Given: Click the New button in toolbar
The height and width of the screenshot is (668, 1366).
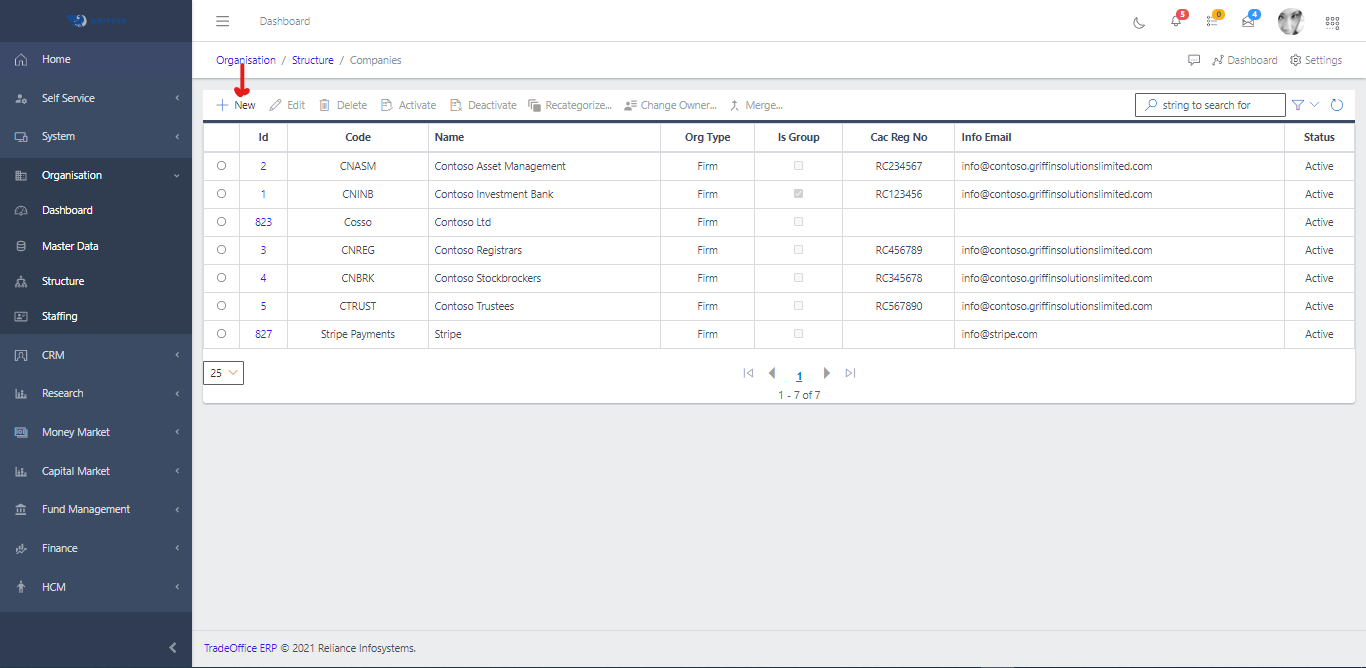Looking at the screenshot, I should [x=236, y=105].
